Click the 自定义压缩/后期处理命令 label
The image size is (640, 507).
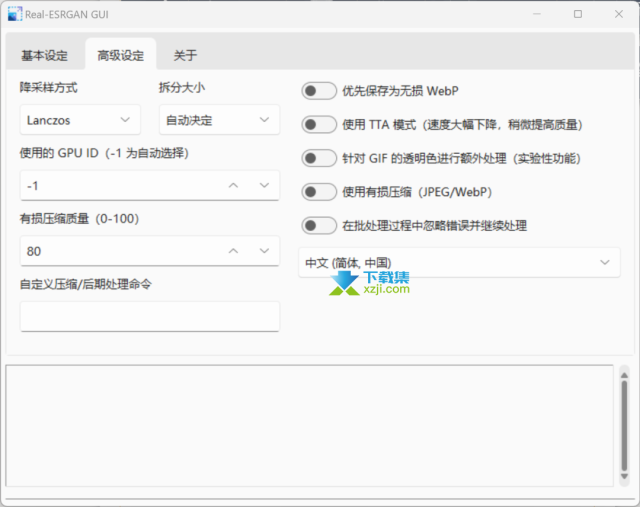point(85,284)
